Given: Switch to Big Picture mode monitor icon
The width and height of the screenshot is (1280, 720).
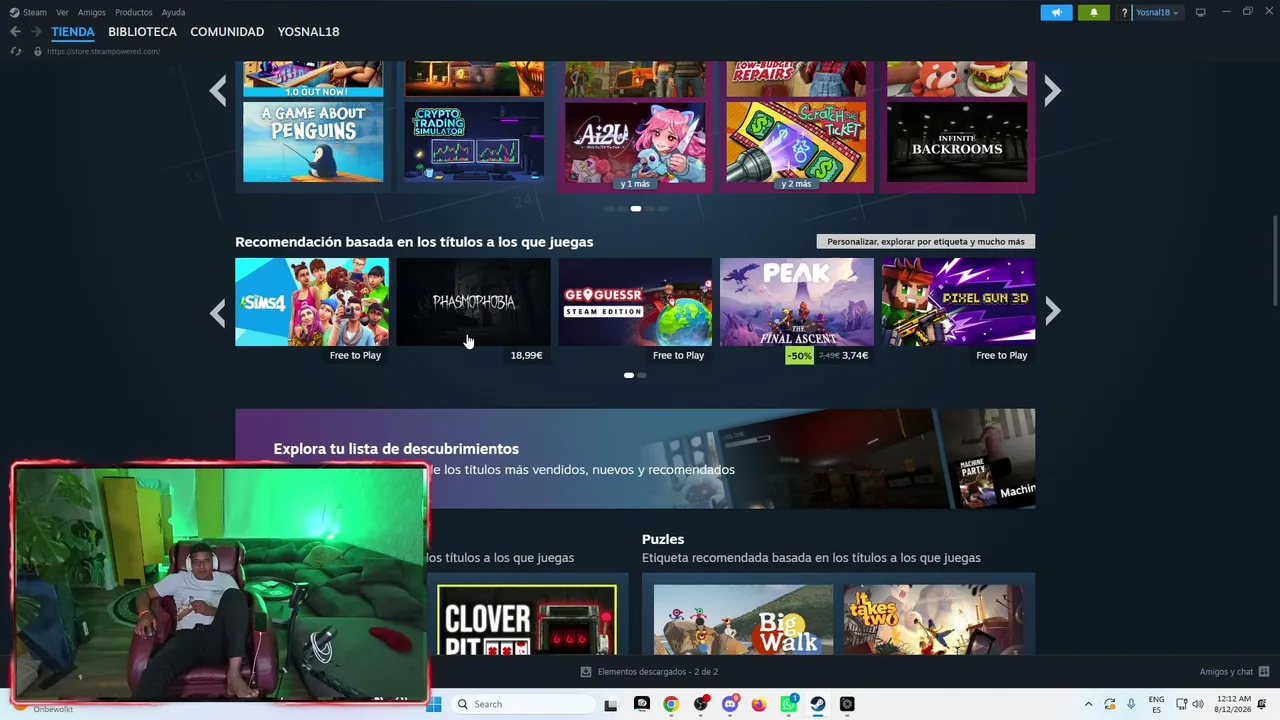Looking at the screenshot, I should tap(1200, 12).
